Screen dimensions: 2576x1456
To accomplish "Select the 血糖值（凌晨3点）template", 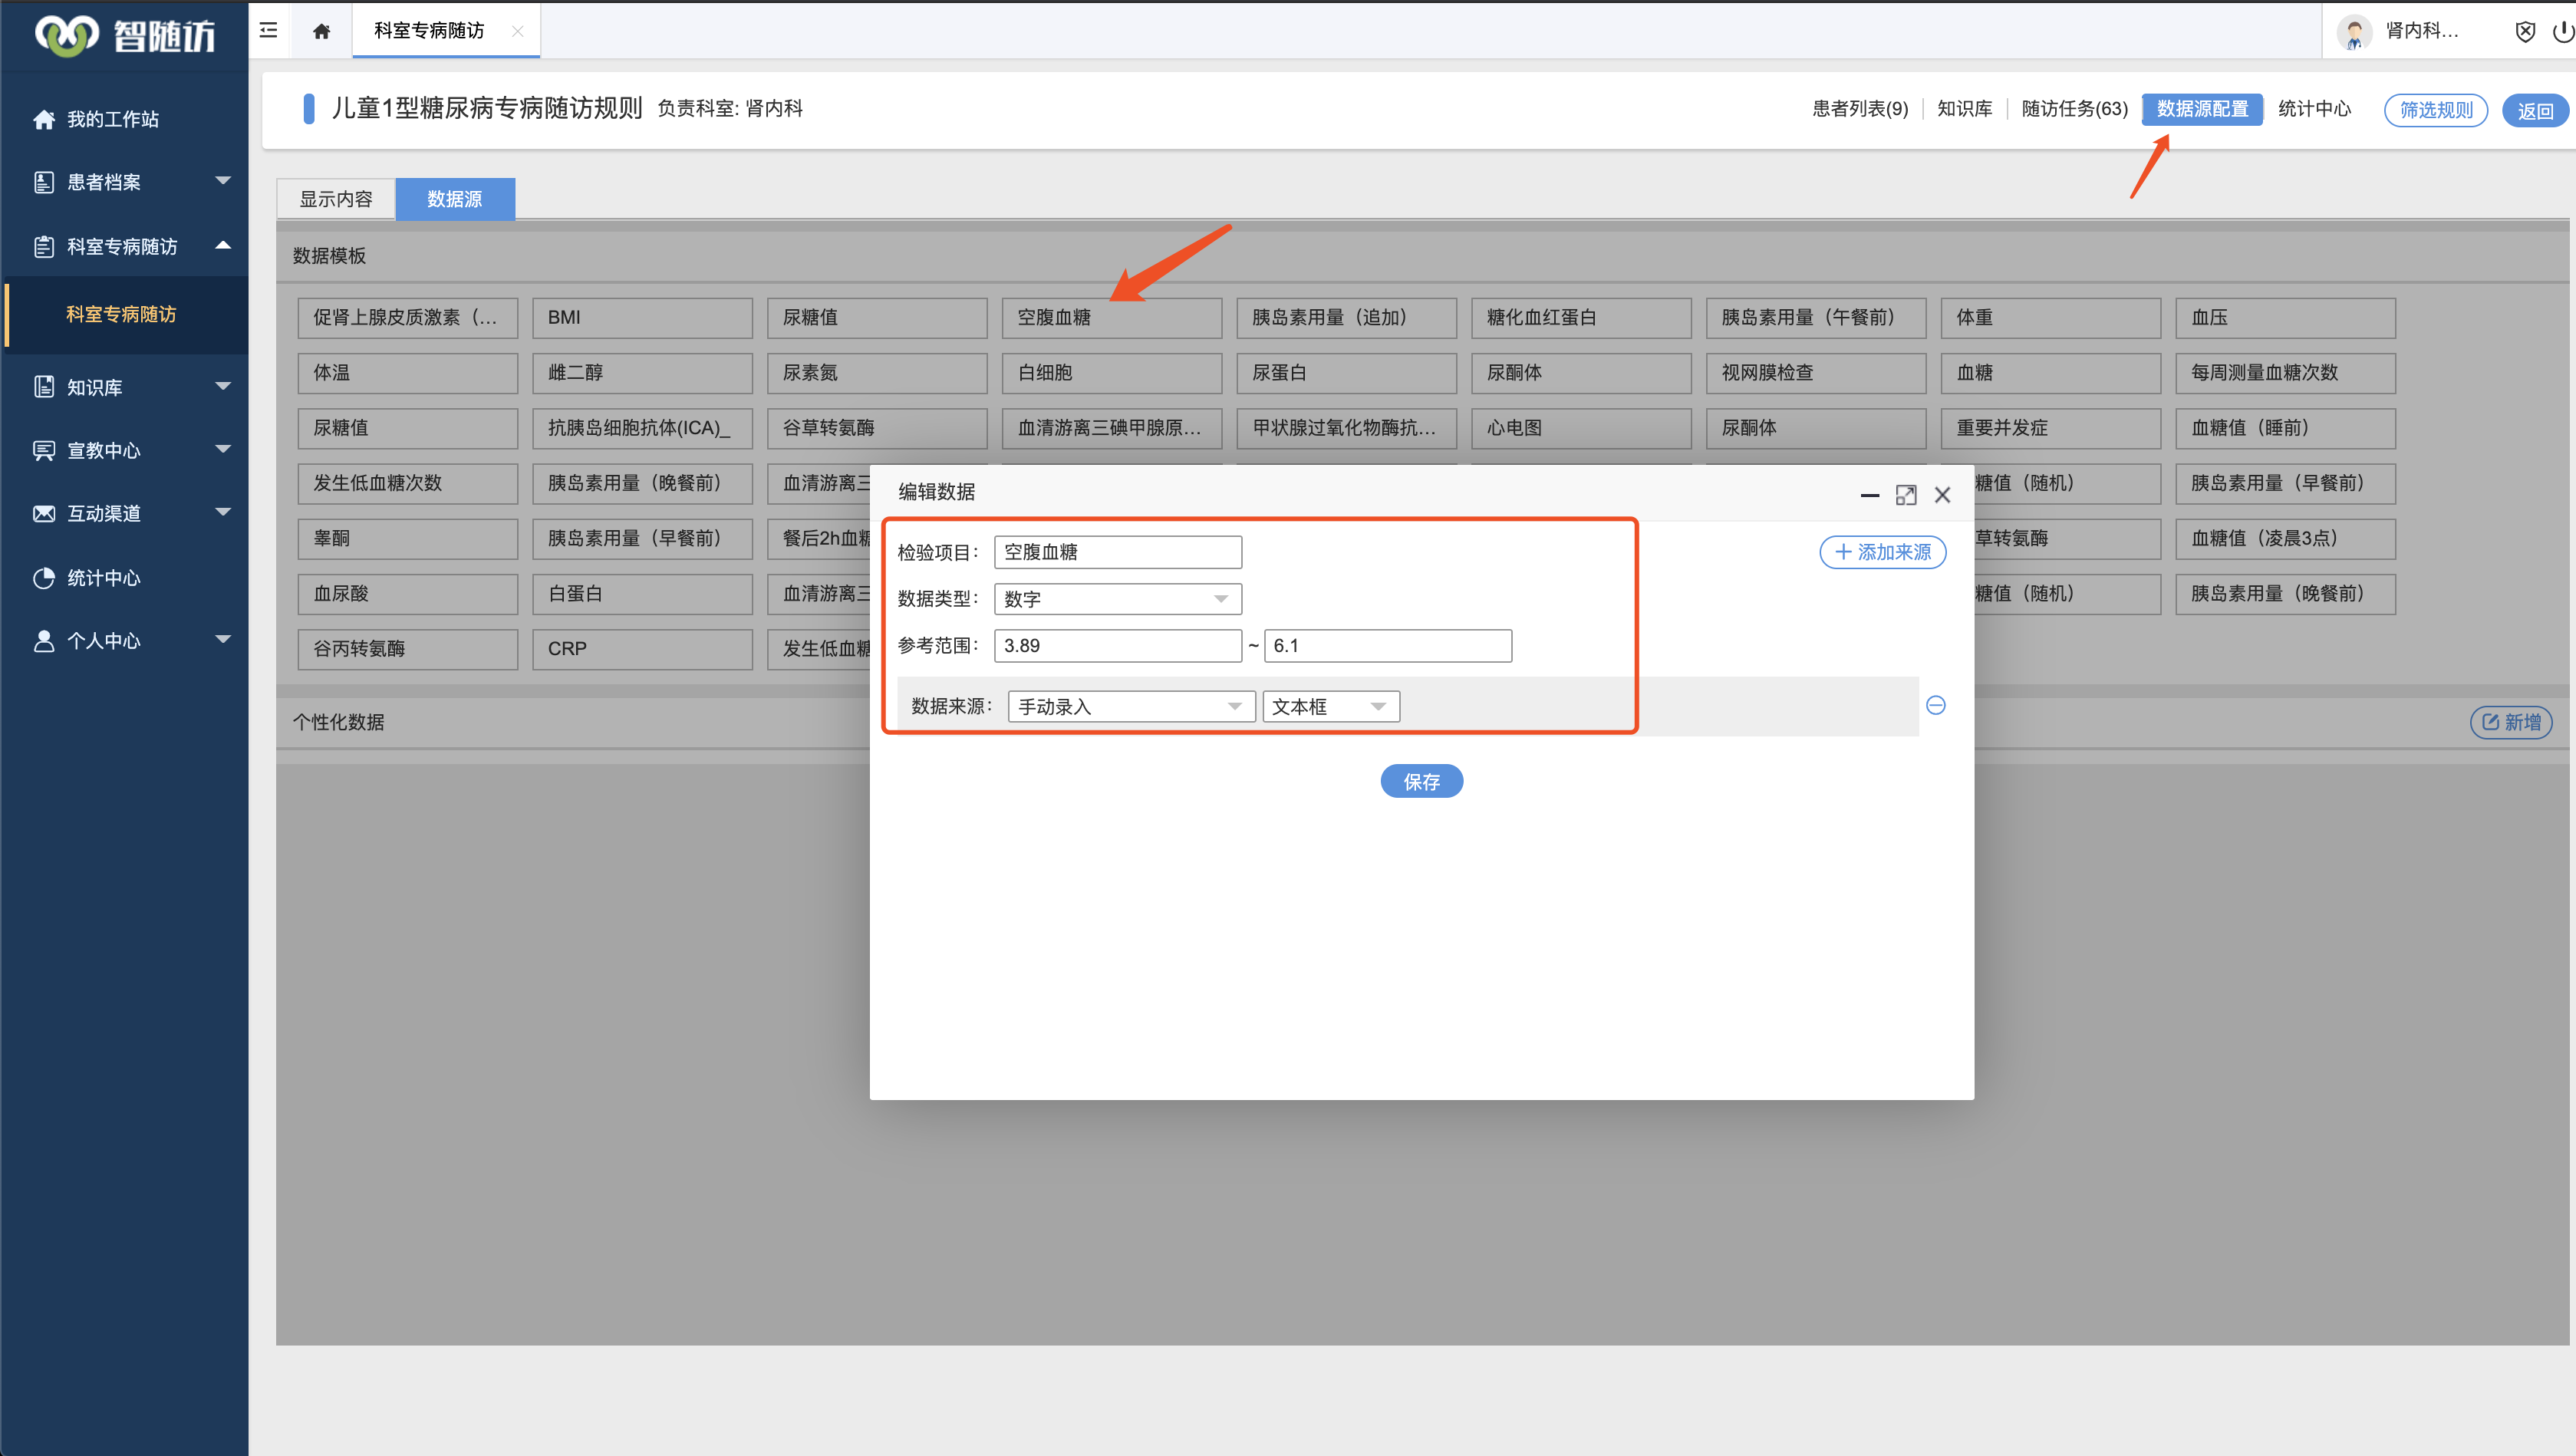I will pyautogui.click(x=2285, y=538).
